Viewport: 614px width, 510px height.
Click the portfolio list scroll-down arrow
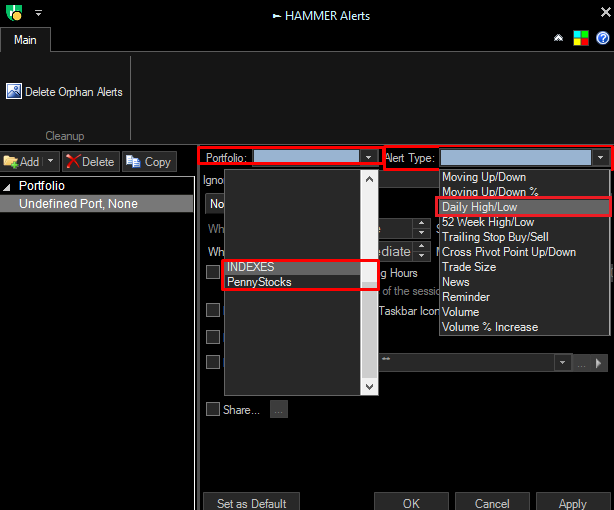pyautogui.click(x=369, y=387)
